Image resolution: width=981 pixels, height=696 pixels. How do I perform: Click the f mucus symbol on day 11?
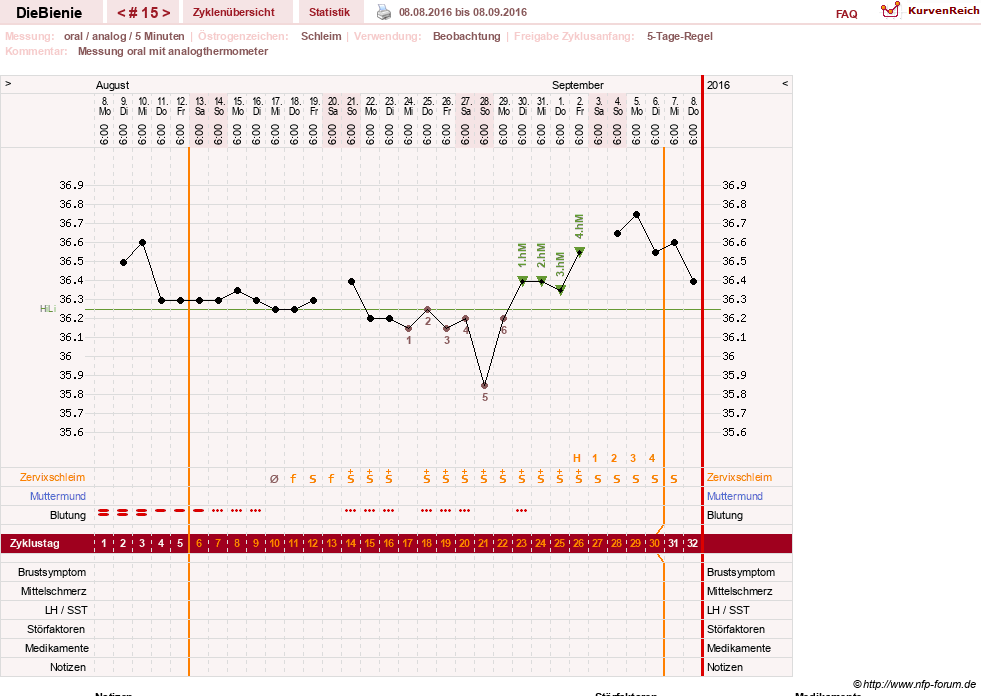[293, 479]
